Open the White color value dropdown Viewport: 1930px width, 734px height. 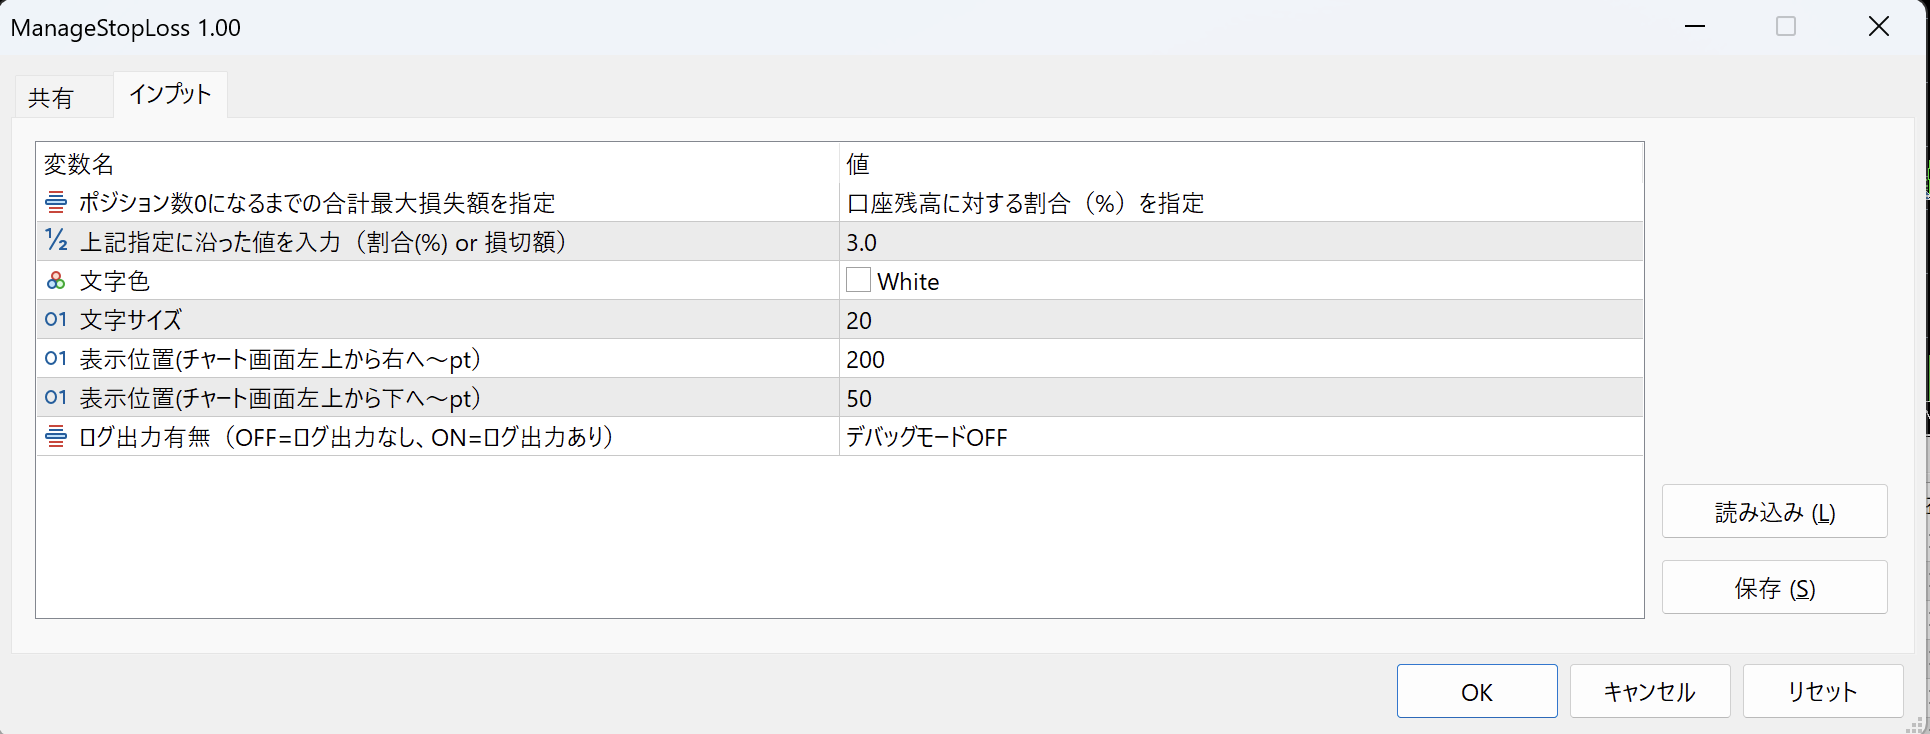[x=1240, y=281]
